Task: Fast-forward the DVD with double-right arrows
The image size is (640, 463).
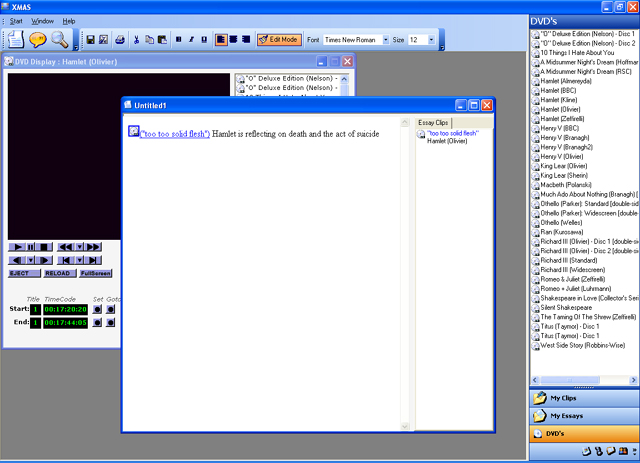Action: (93, 247)
